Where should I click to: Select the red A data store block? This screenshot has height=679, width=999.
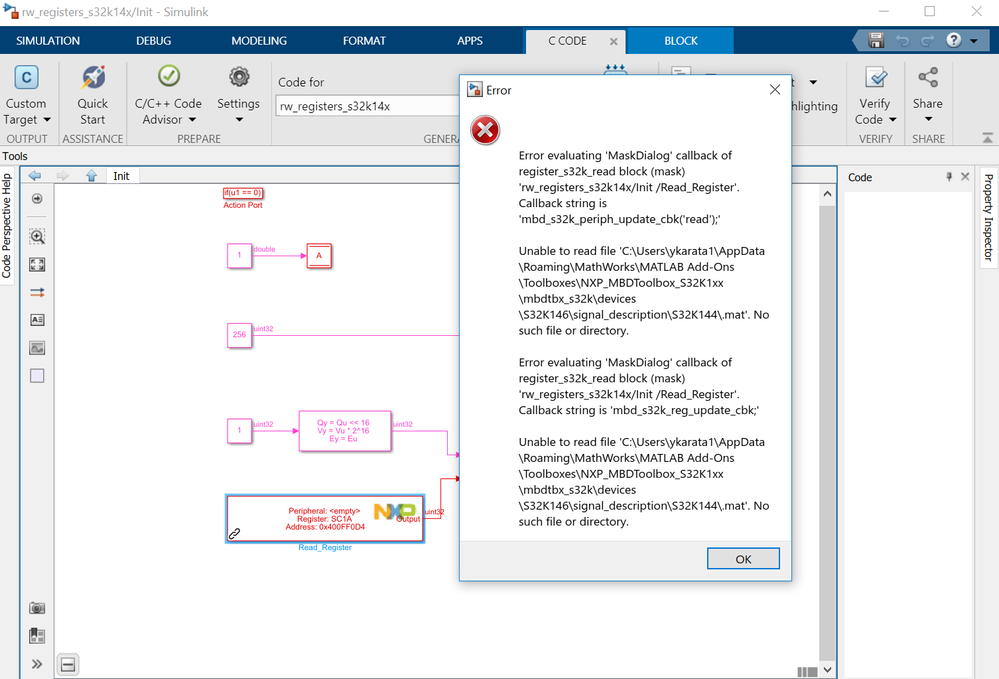point(319,255)
